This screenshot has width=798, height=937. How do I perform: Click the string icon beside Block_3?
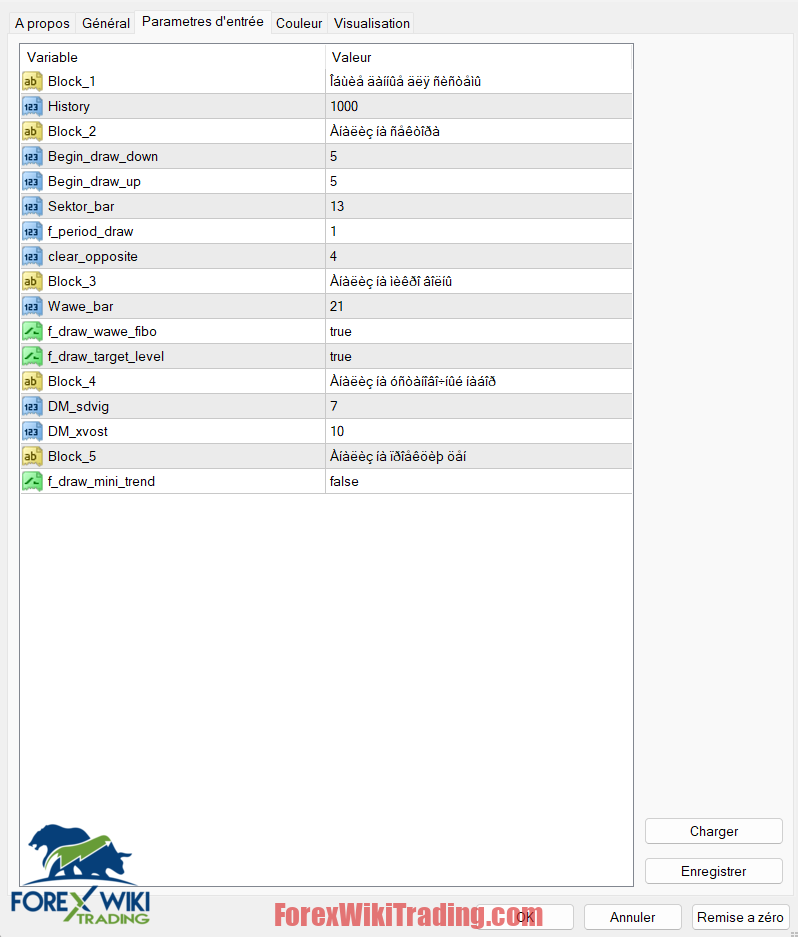coord(32,281)
